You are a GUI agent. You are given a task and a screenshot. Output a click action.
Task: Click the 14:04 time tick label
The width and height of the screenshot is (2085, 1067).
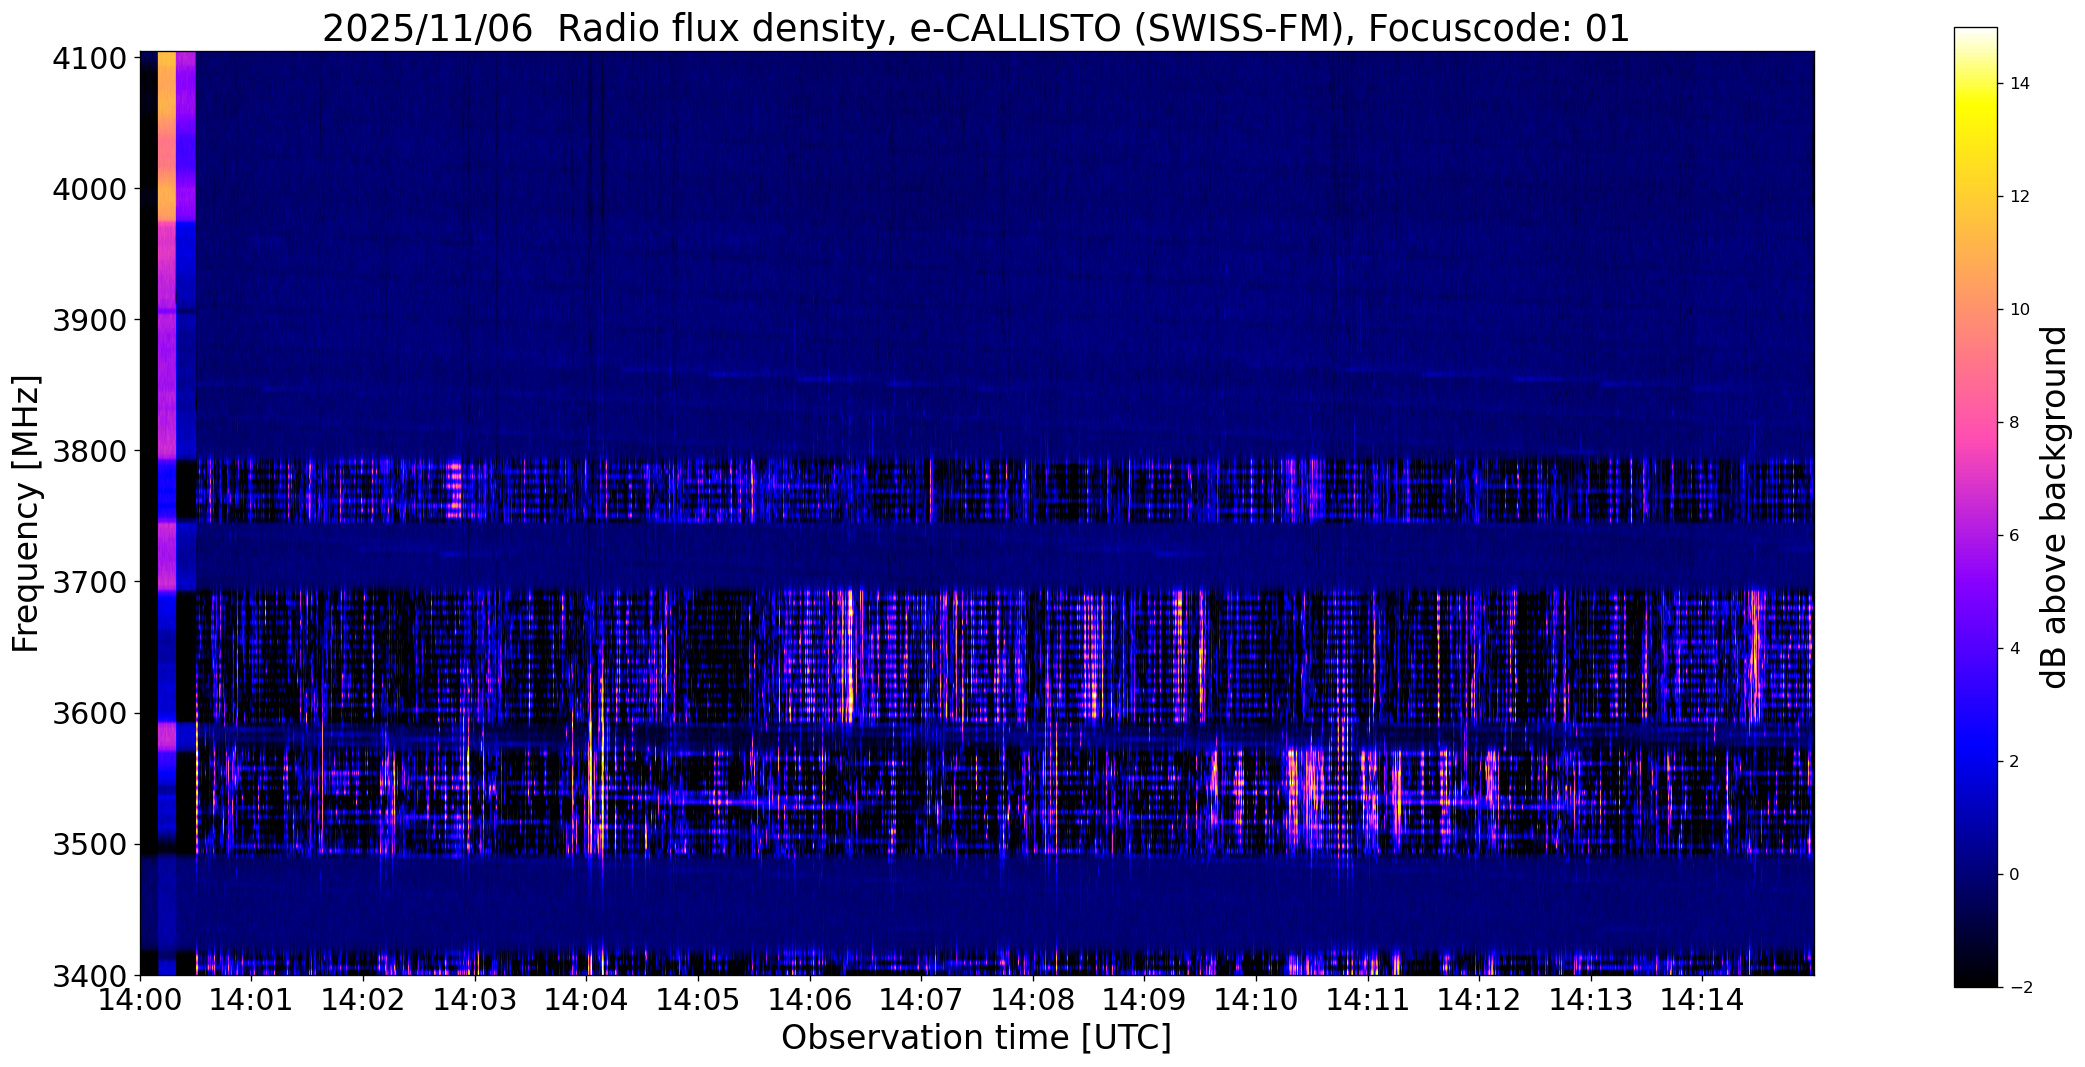[x=587, y=1000]
